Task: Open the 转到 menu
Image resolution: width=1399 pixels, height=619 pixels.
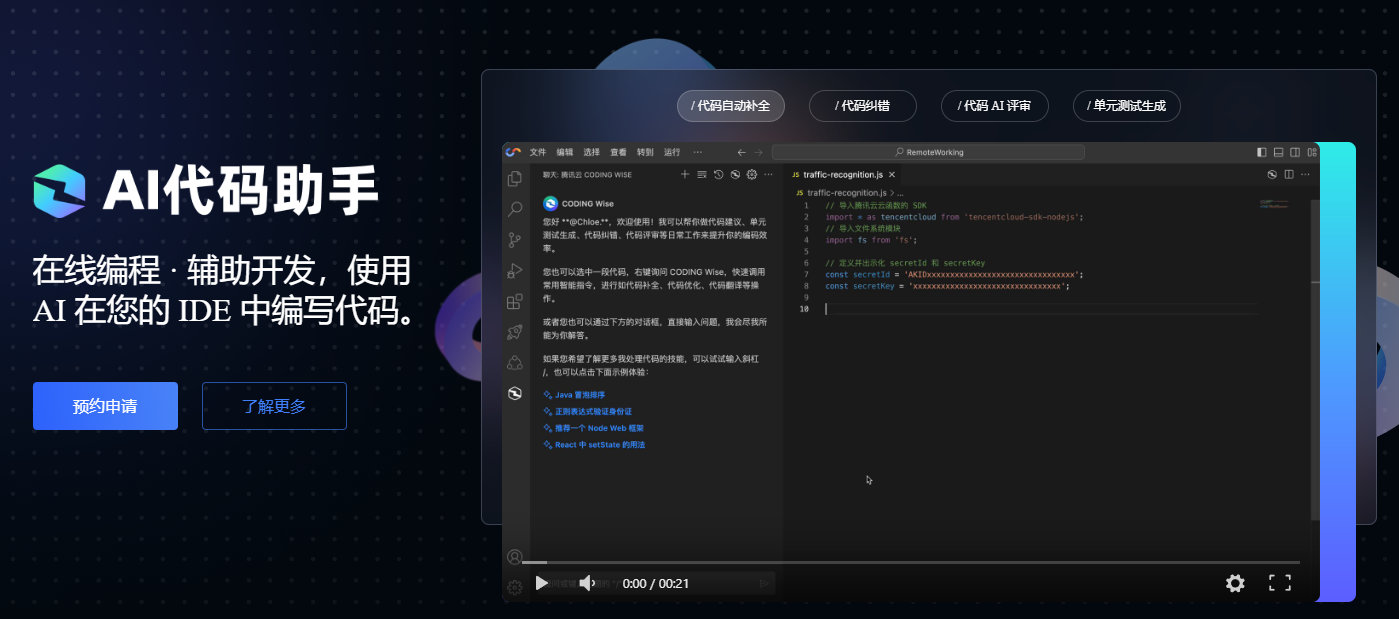Action: pos(645,152)
